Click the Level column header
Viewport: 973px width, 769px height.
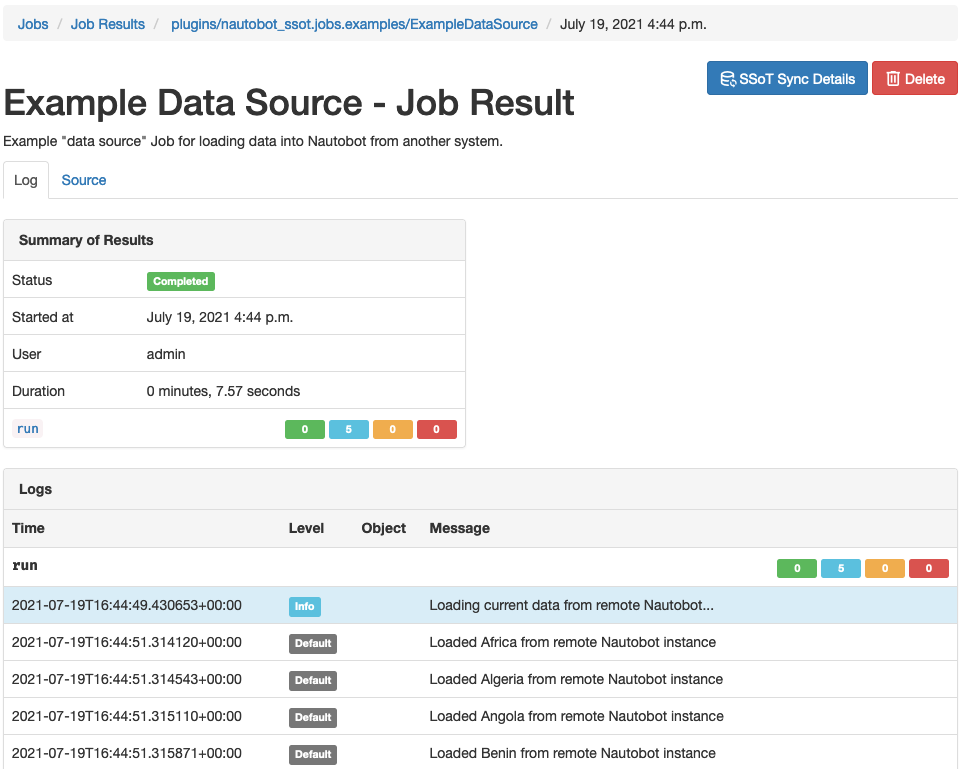(306, 528)
